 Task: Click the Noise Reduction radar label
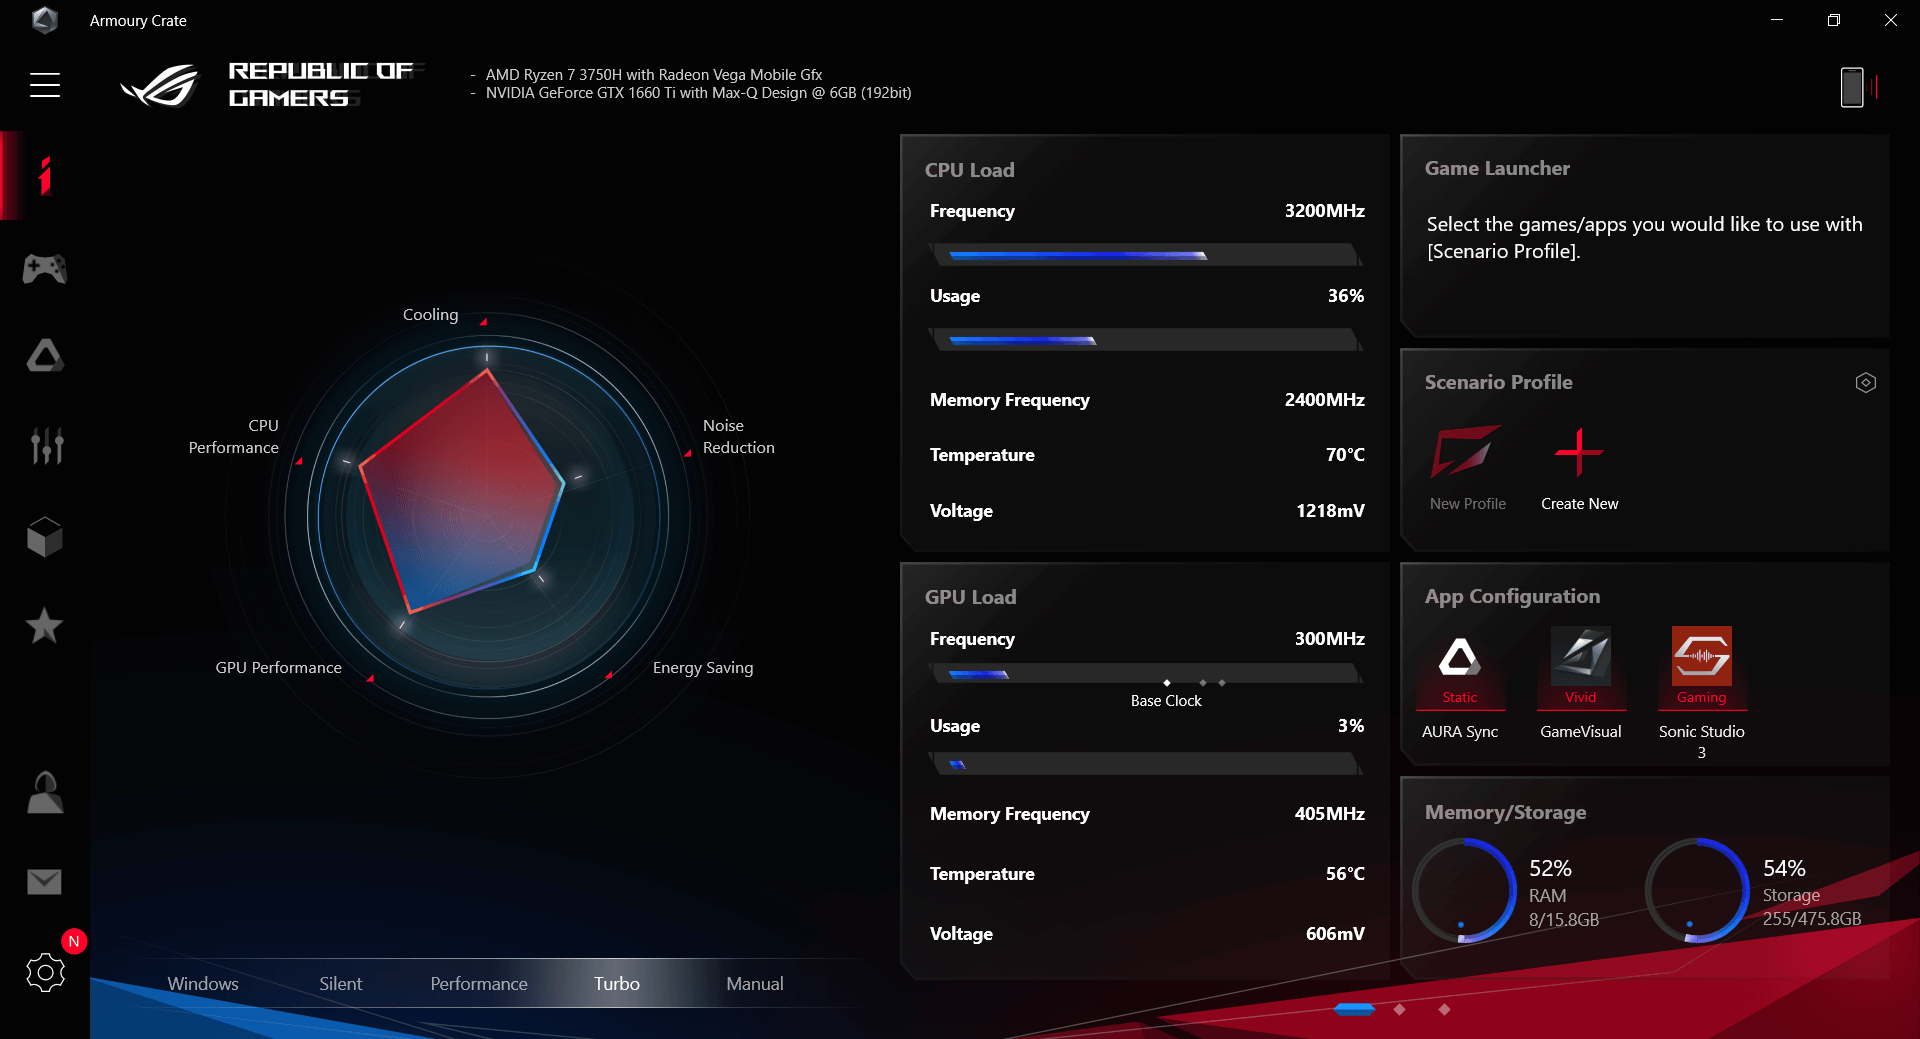pos(738,436)
